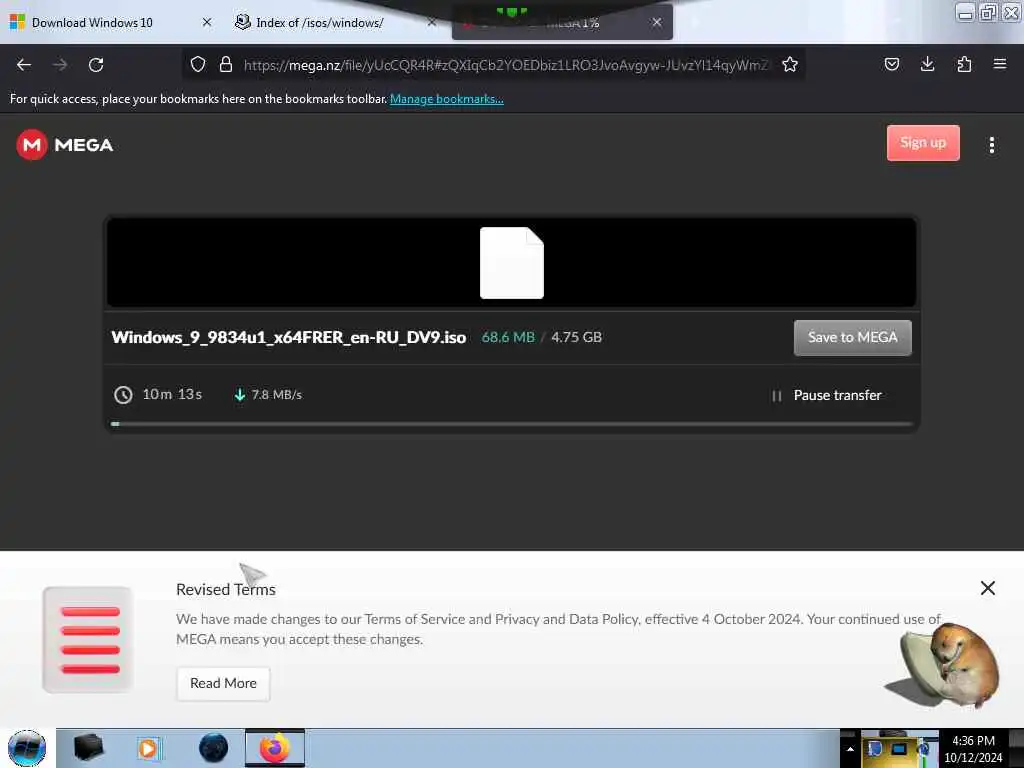This screenshot has height=768, width=1024.
Task: Open the black folder taskbar icon
Action: (x=88, y=748)
